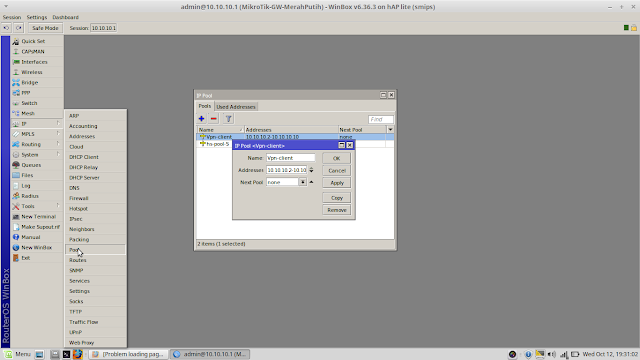Click Cancel in the pool dialog
This screenshot has width=640, height=360.
(x=336, y=171)
